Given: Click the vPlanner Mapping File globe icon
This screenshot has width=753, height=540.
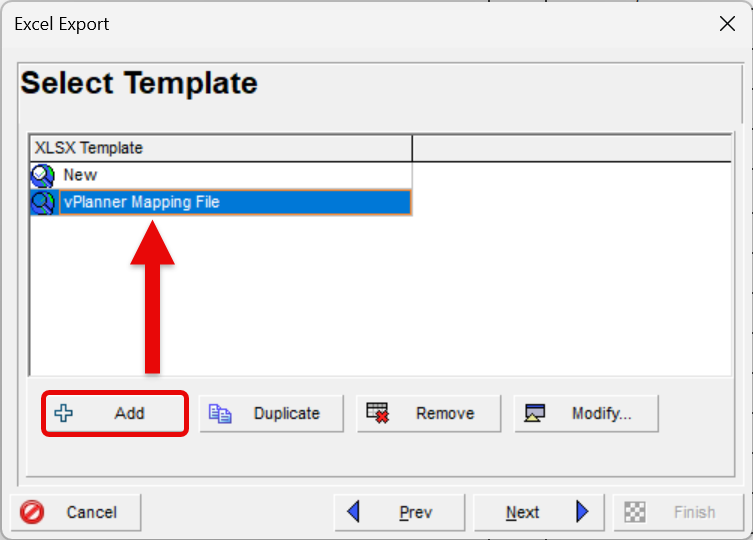Looking at the screenshot, I should [43, 203].
